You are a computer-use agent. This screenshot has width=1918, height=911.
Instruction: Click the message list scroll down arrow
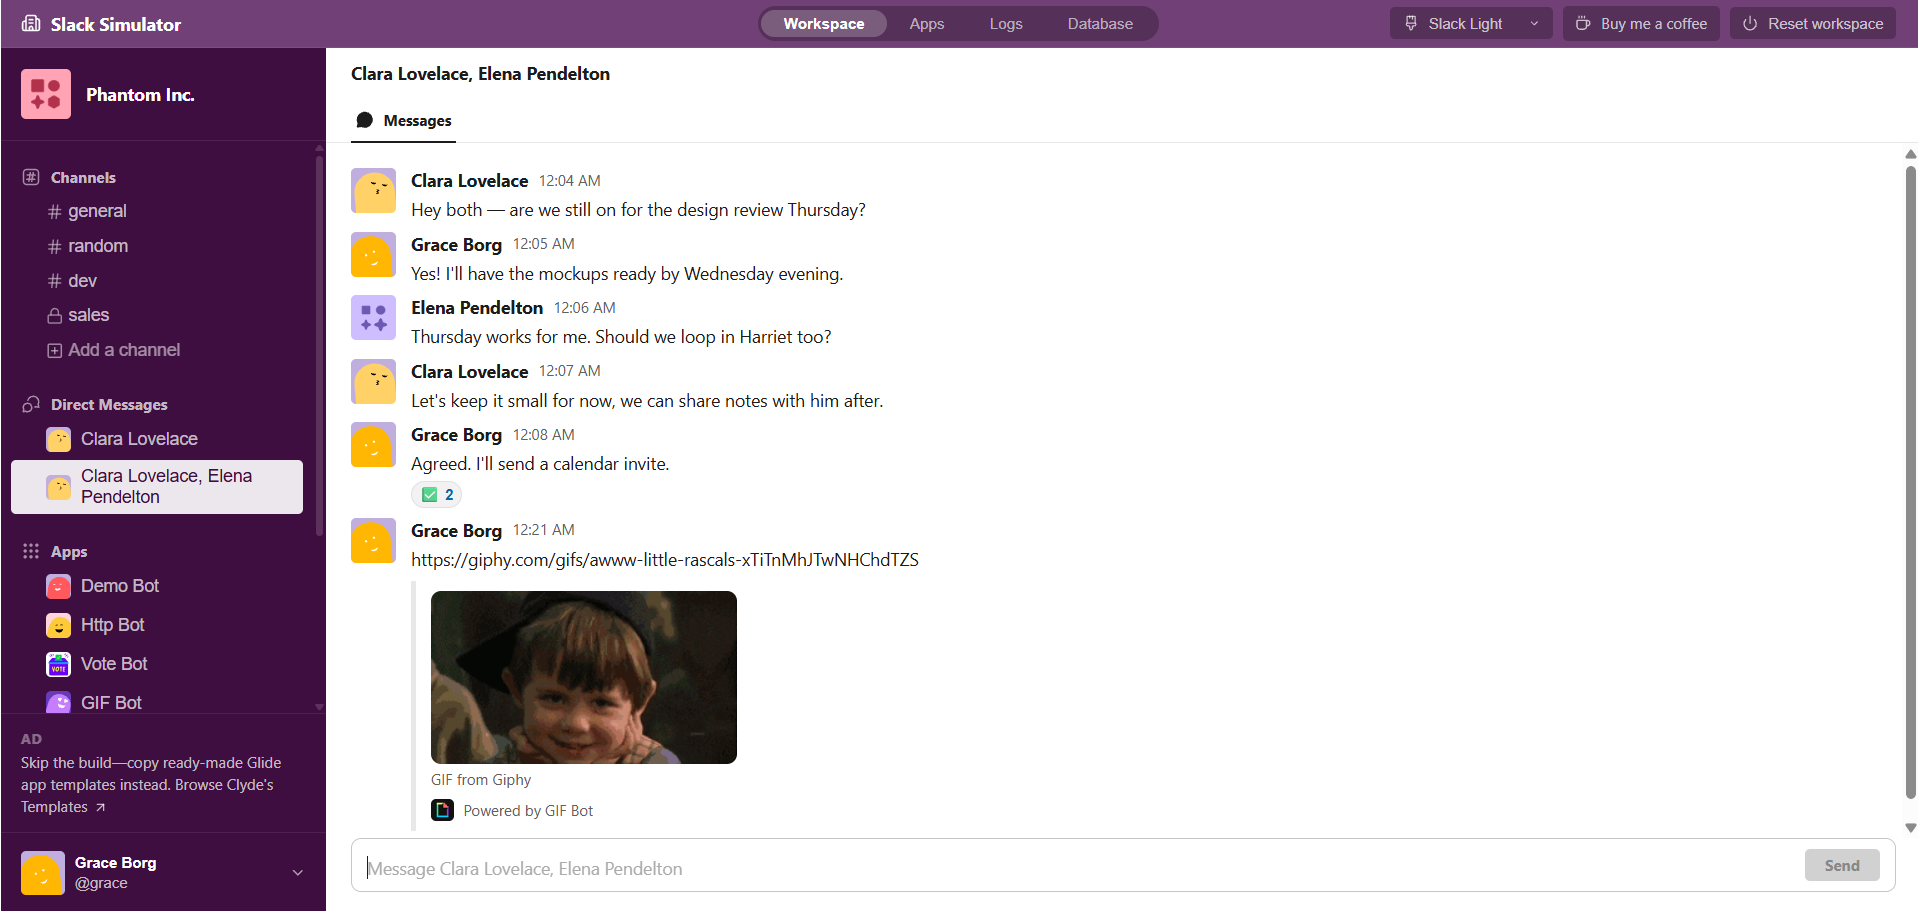(x=1910, y=828)
